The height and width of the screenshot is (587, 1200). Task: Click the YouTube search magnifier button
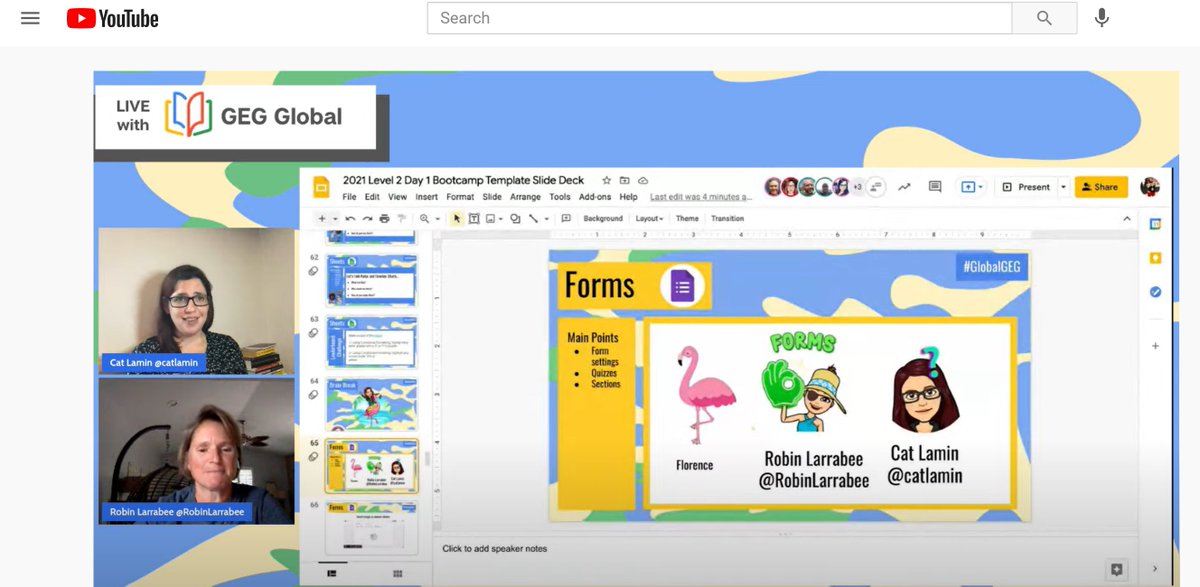click(x=1044, y=18)
